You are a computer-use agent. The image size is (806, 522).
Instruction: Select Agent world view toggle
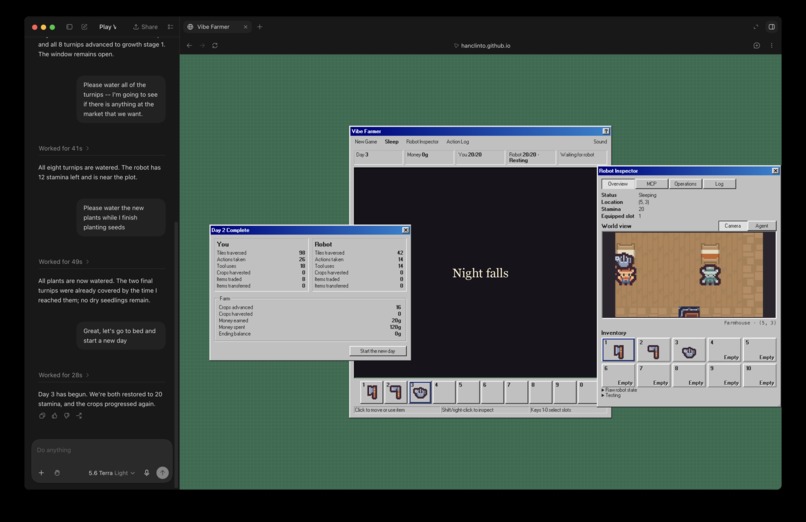761,226
